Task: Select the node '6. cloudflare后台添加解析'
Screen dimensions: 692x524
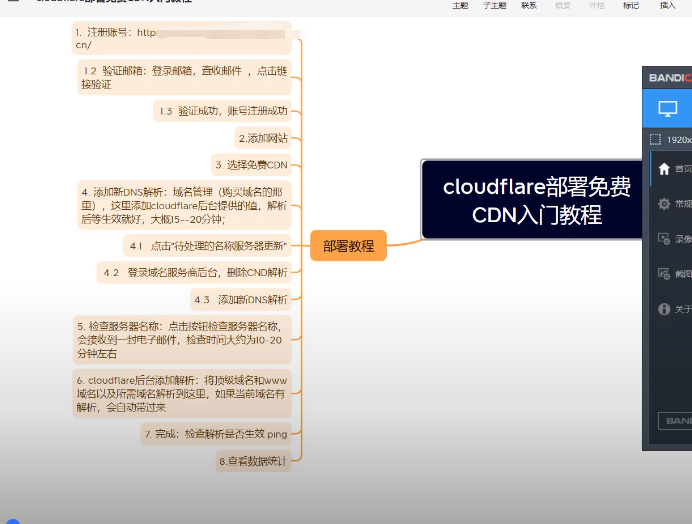Action: tap(182, 393)
